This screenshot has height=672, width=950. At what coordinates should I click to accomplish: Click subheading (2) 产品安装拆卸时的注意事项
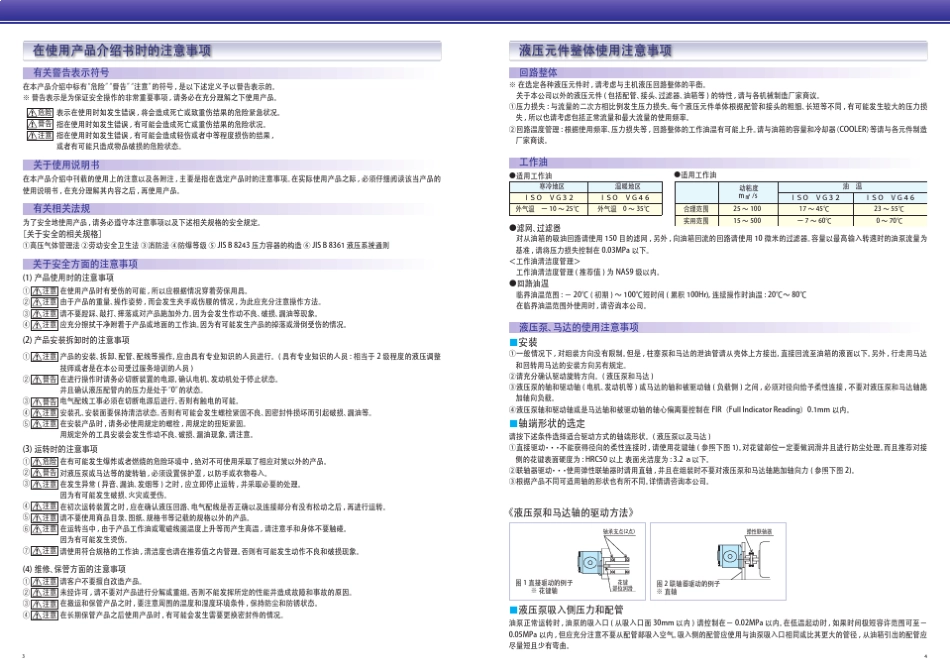[x=76, y=341]
